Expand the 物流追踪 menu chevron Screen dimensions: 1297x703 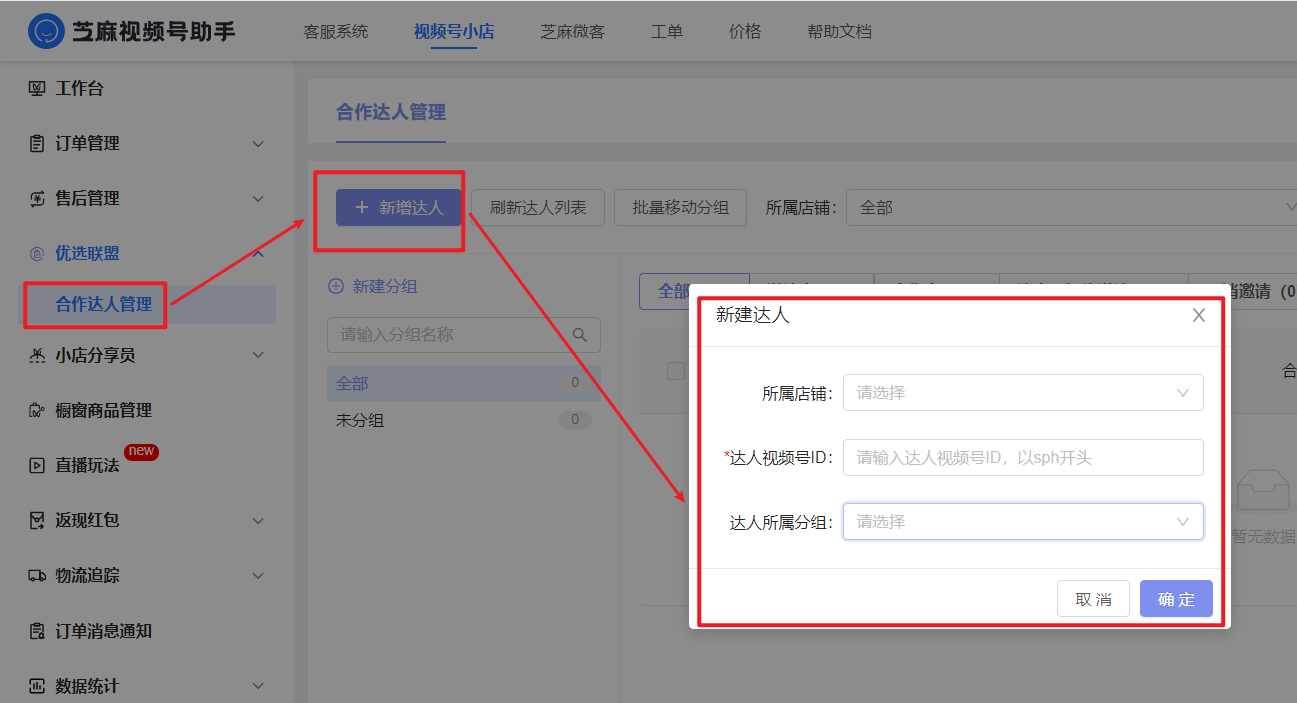point(258,575)
